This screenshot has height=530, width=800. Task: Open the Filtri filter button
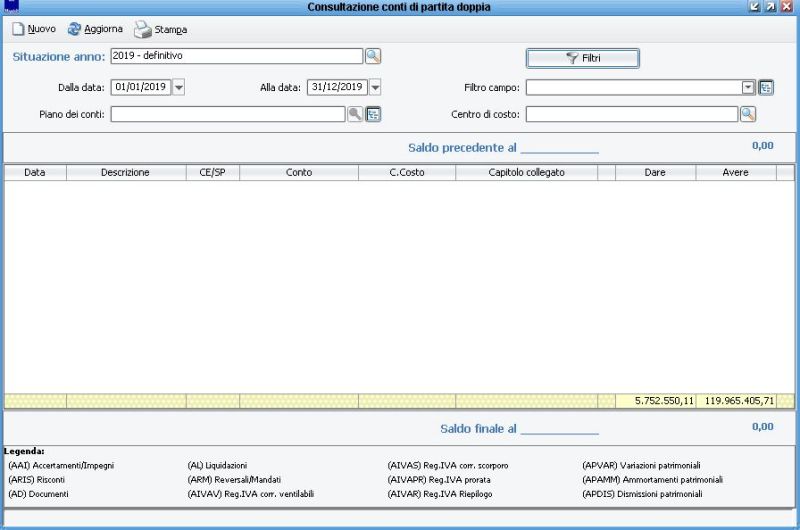(x=582, y=58)
